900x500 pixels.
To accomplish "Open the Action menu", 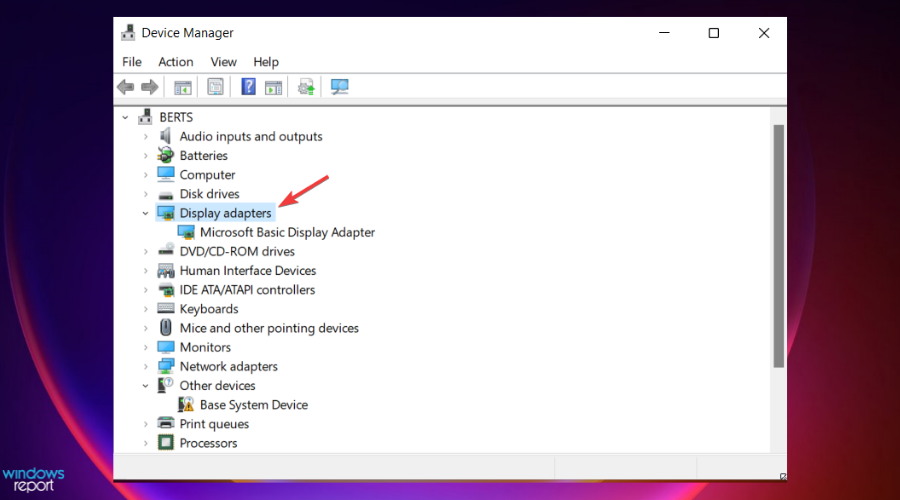I will point(176,61).
